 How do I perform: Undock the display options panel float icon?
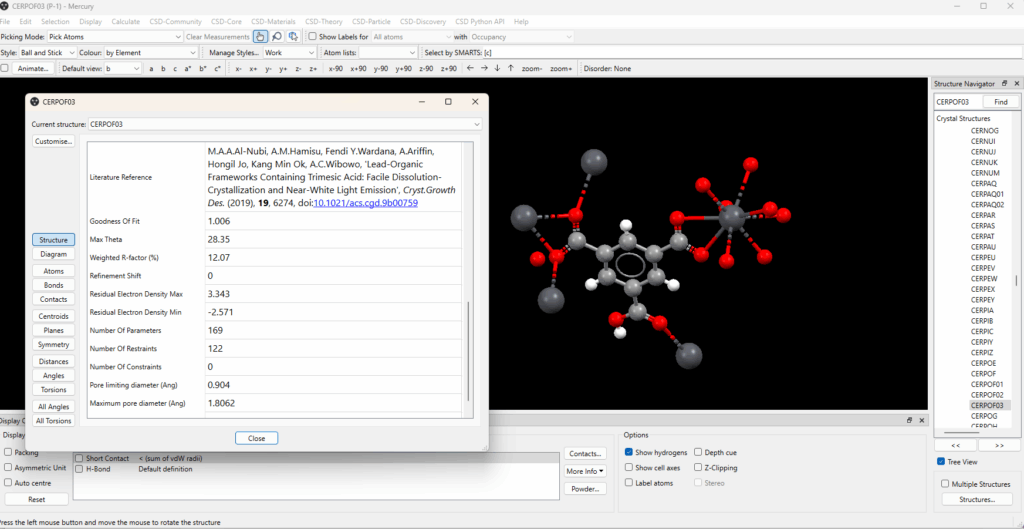point(909,421)
